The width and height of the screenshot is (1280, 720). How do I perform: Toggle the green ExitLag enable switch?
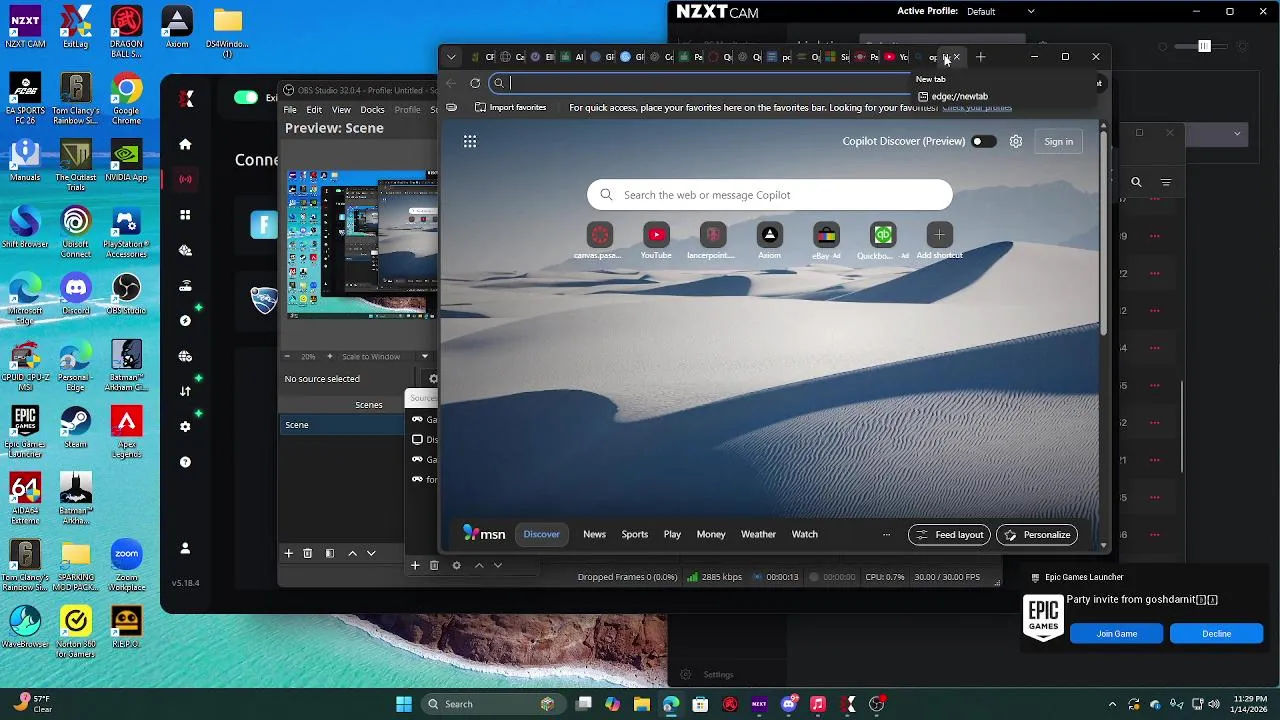(x=245, y=97)
